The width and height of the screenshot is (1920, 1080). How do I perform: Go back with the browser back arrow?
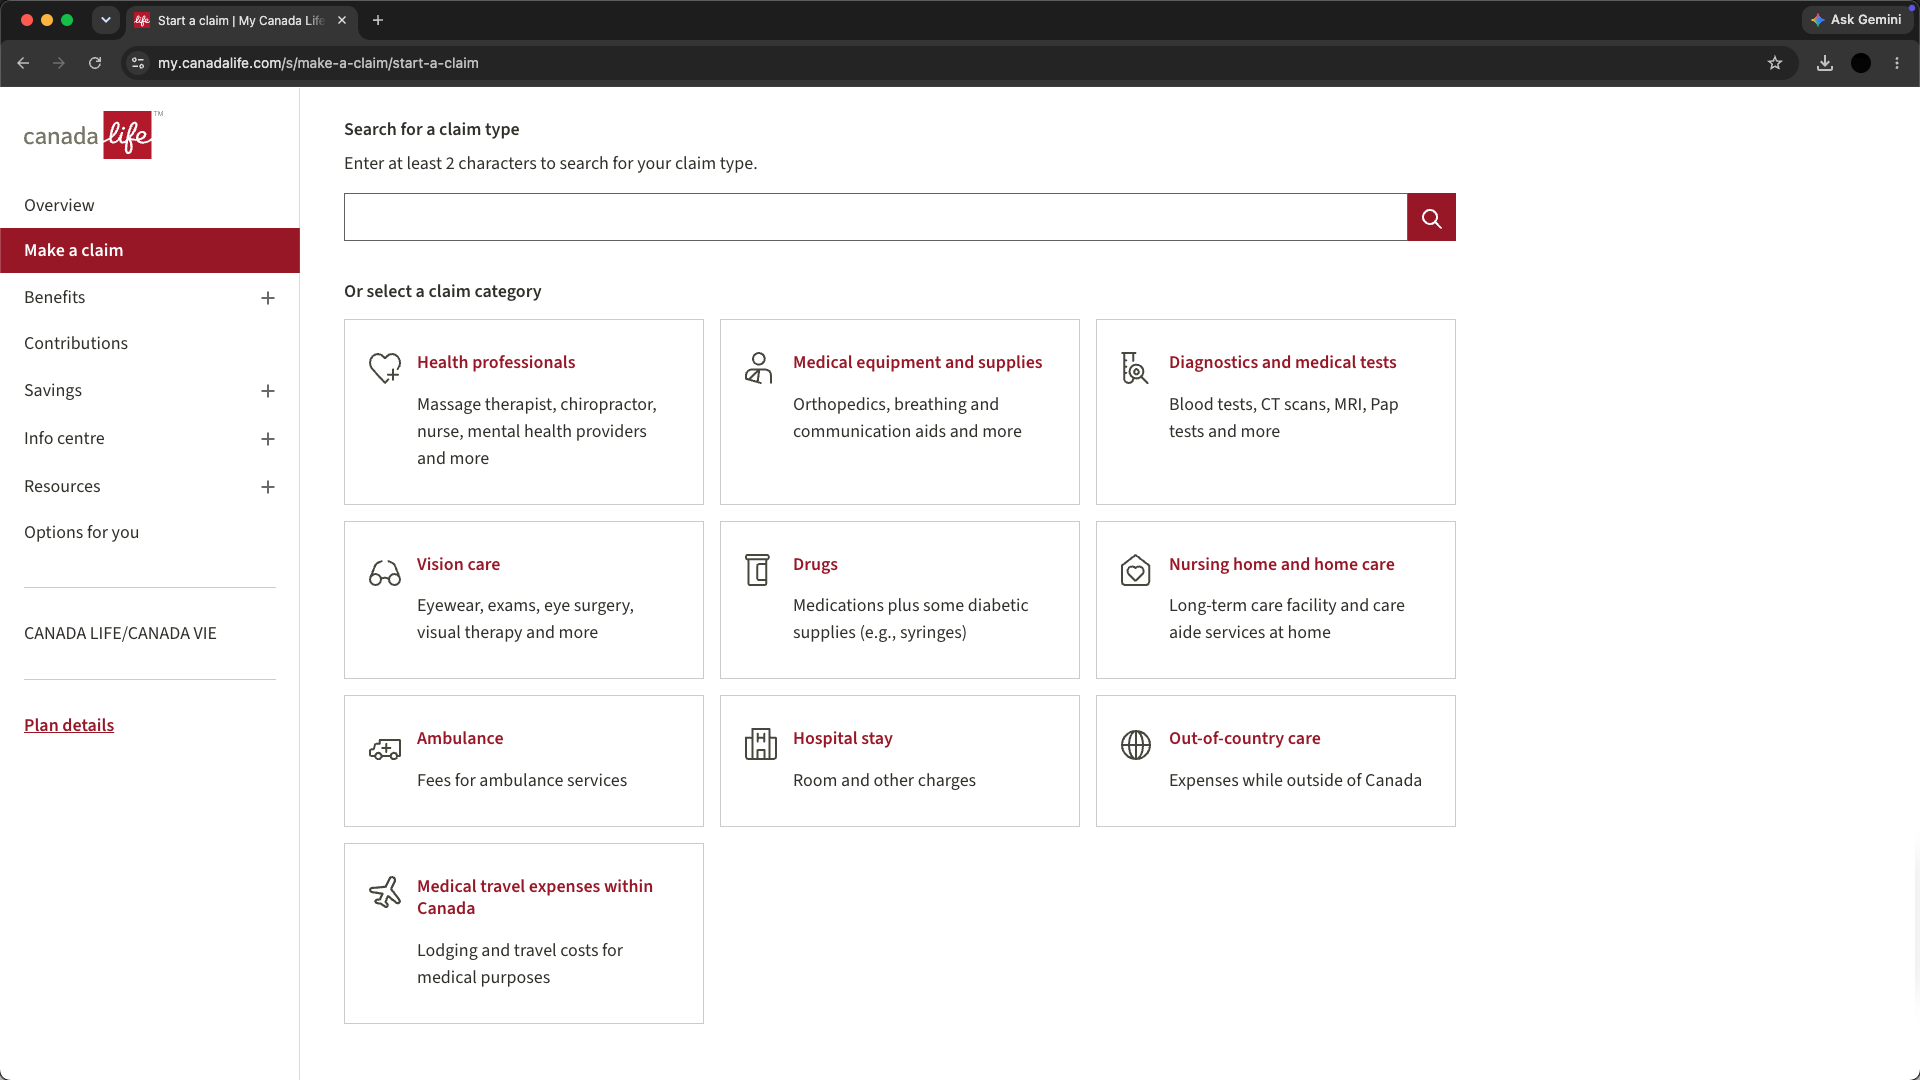click(23, 63)
